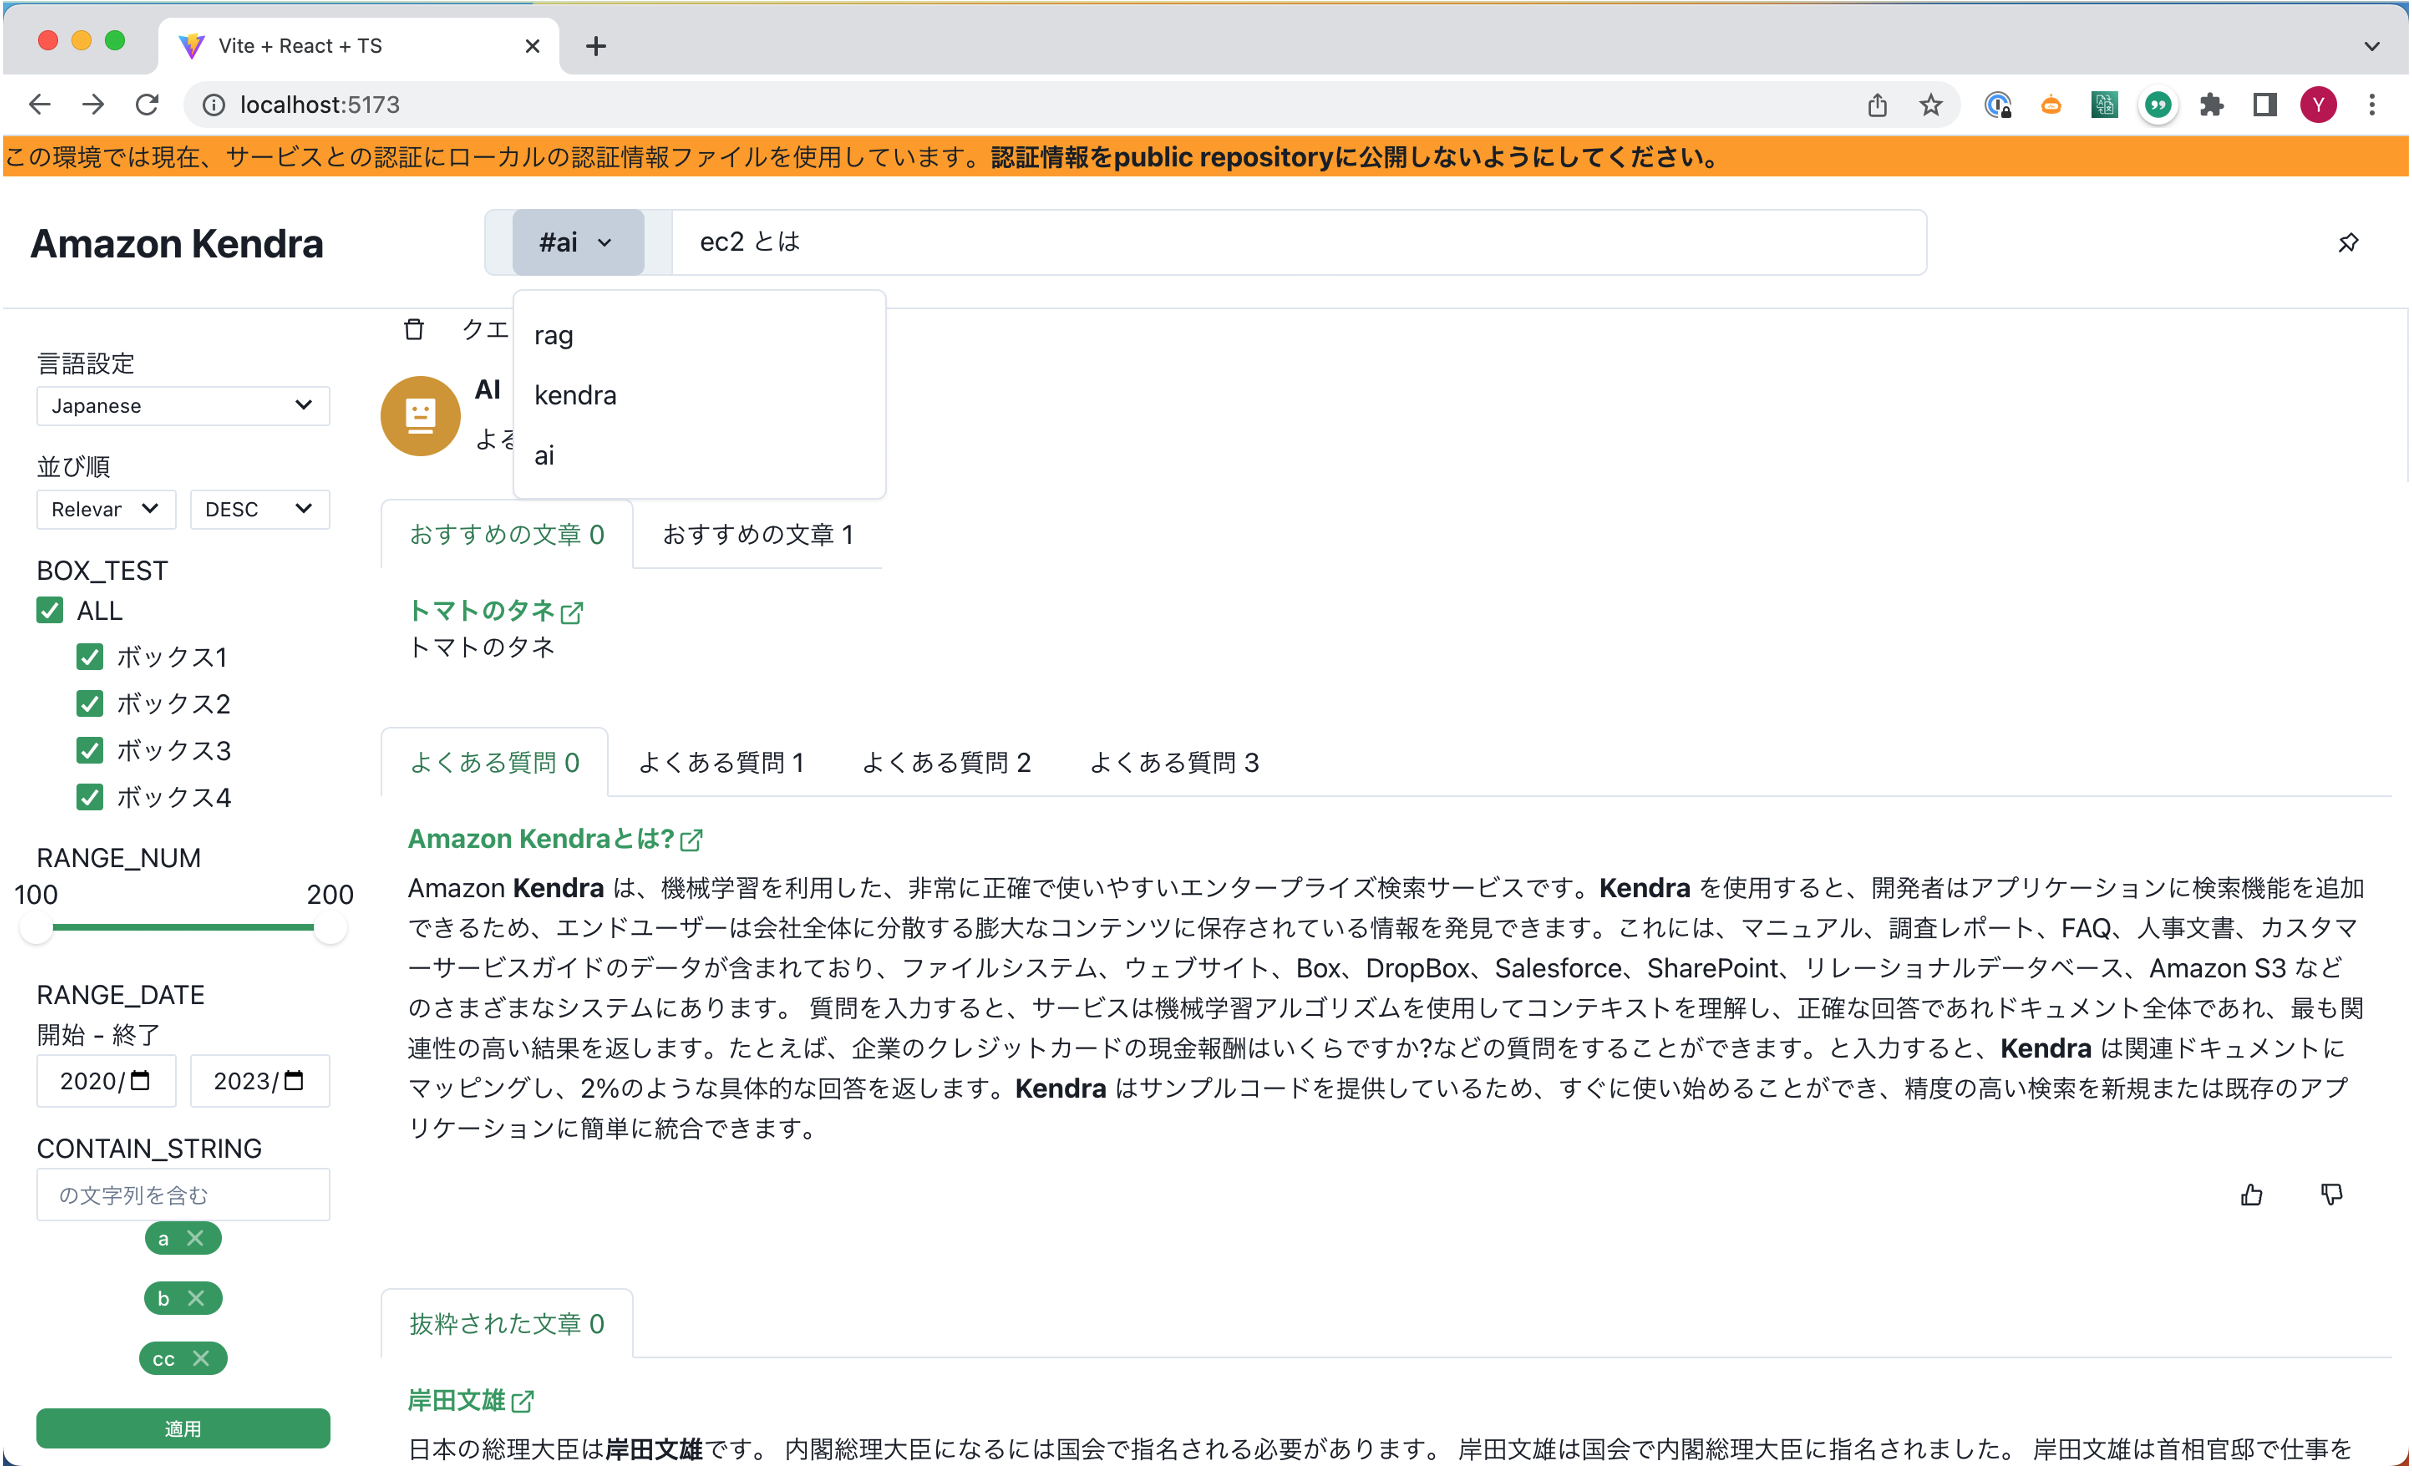The height and width of the screenshot is (1484, 2412).
Task: Open a new browser tab
Action: tap(596, 46)
